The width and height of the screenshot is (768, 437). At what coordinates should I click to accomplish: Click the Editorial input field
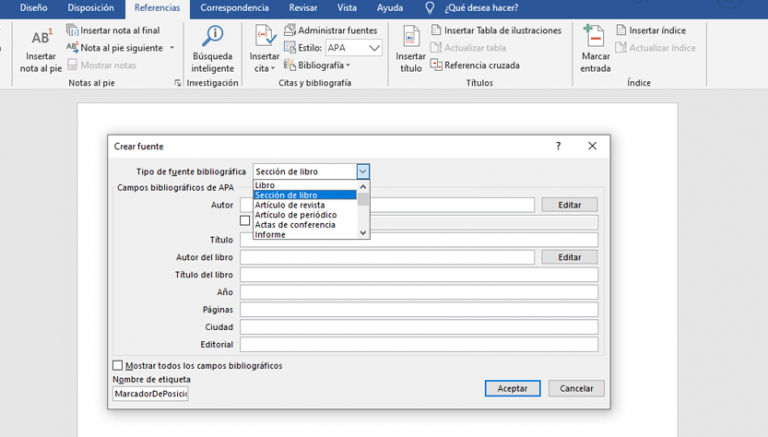click(x=418, y=345)
